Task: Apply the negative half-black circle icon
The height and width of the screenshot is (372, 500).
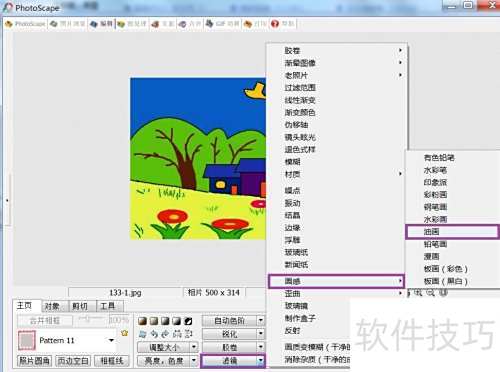Action: pyautogui.click(x=188, y=321)
